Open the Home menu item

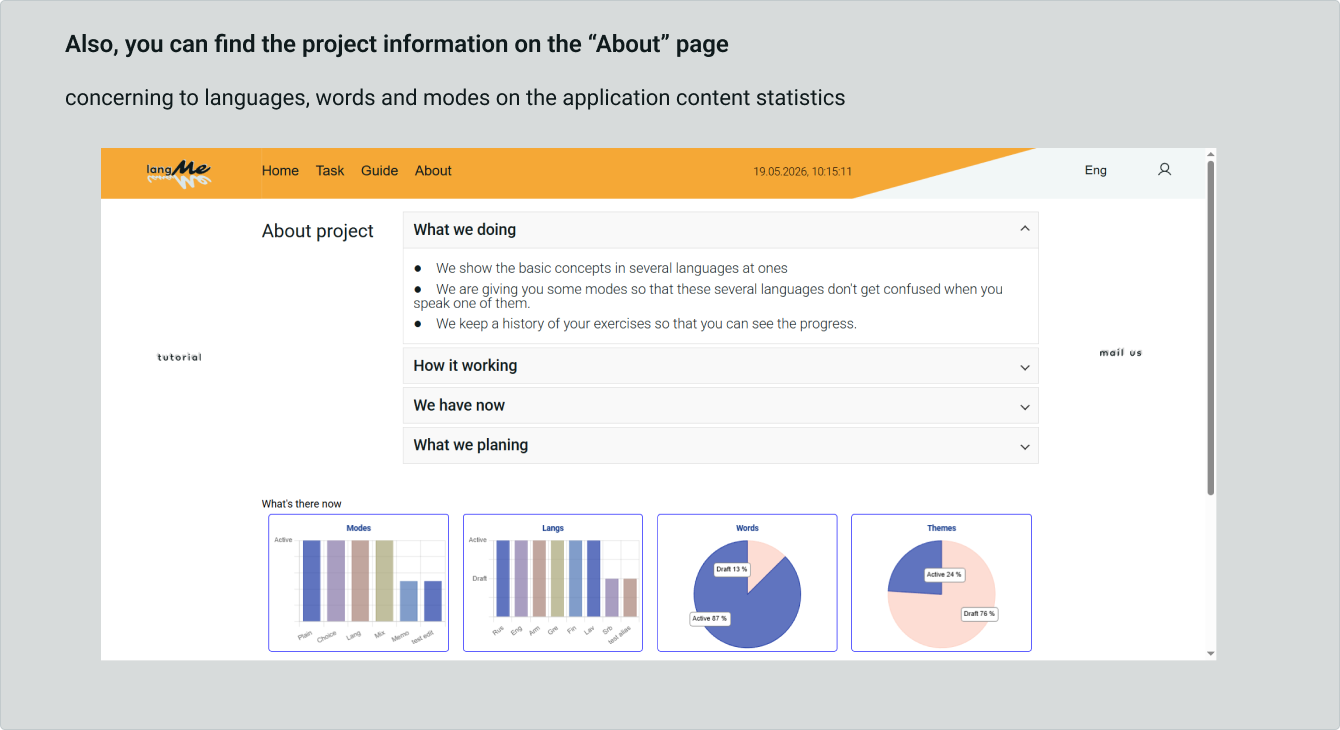tap(280, 171)
